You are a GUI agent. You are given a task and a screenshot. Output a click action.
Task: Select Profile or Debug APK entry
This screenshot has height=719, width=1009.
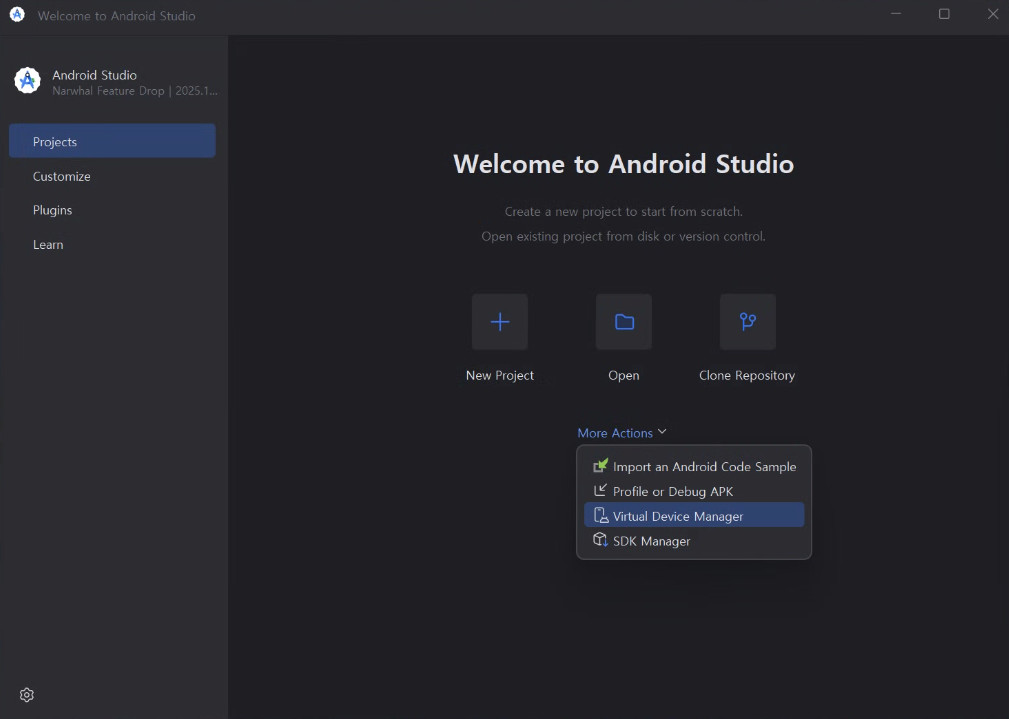click(694, 491)
